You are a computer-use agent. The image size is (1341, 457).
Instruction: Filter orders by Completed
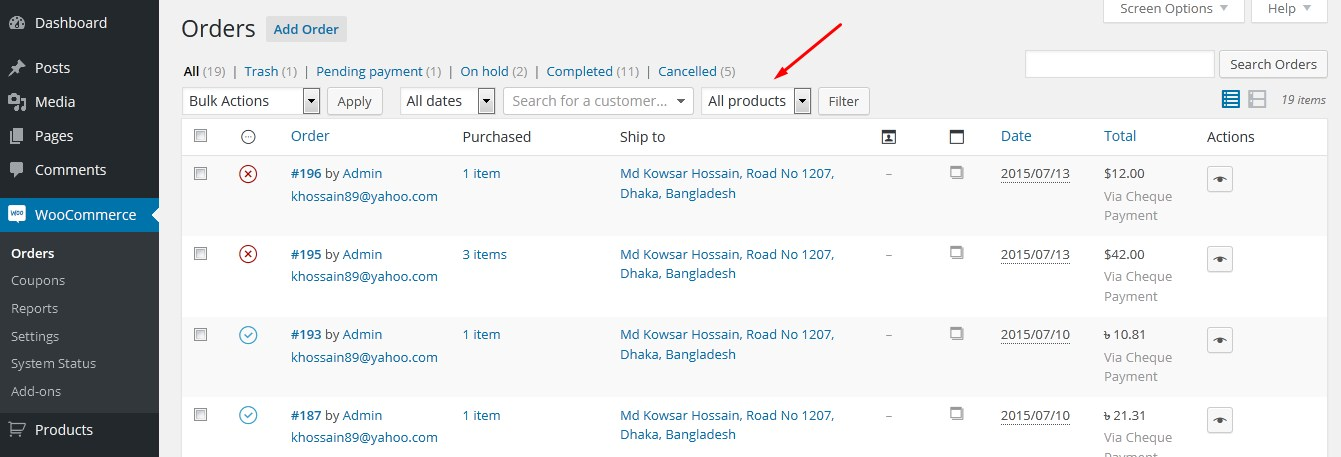(579, 71)
